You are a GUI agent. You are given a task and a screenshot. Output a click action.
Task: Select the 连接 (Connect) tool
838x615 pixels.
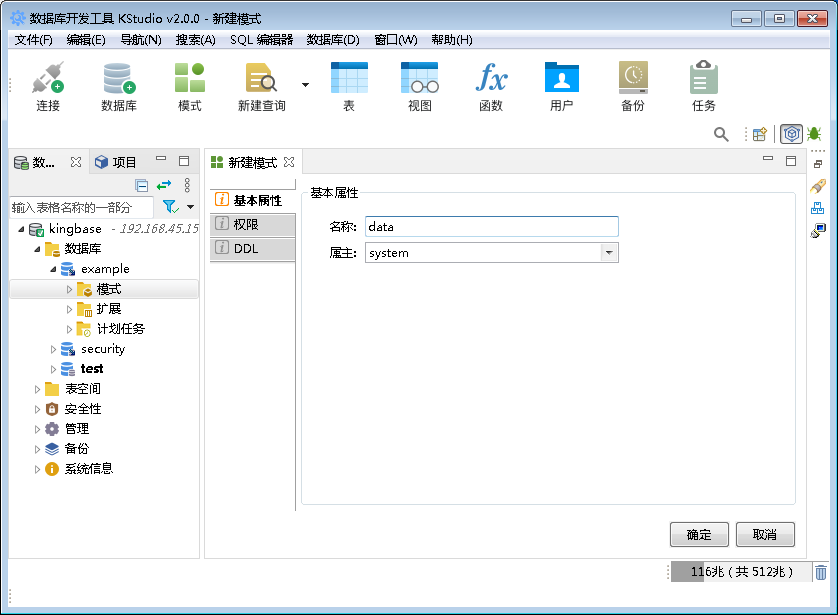pos(46,85)
